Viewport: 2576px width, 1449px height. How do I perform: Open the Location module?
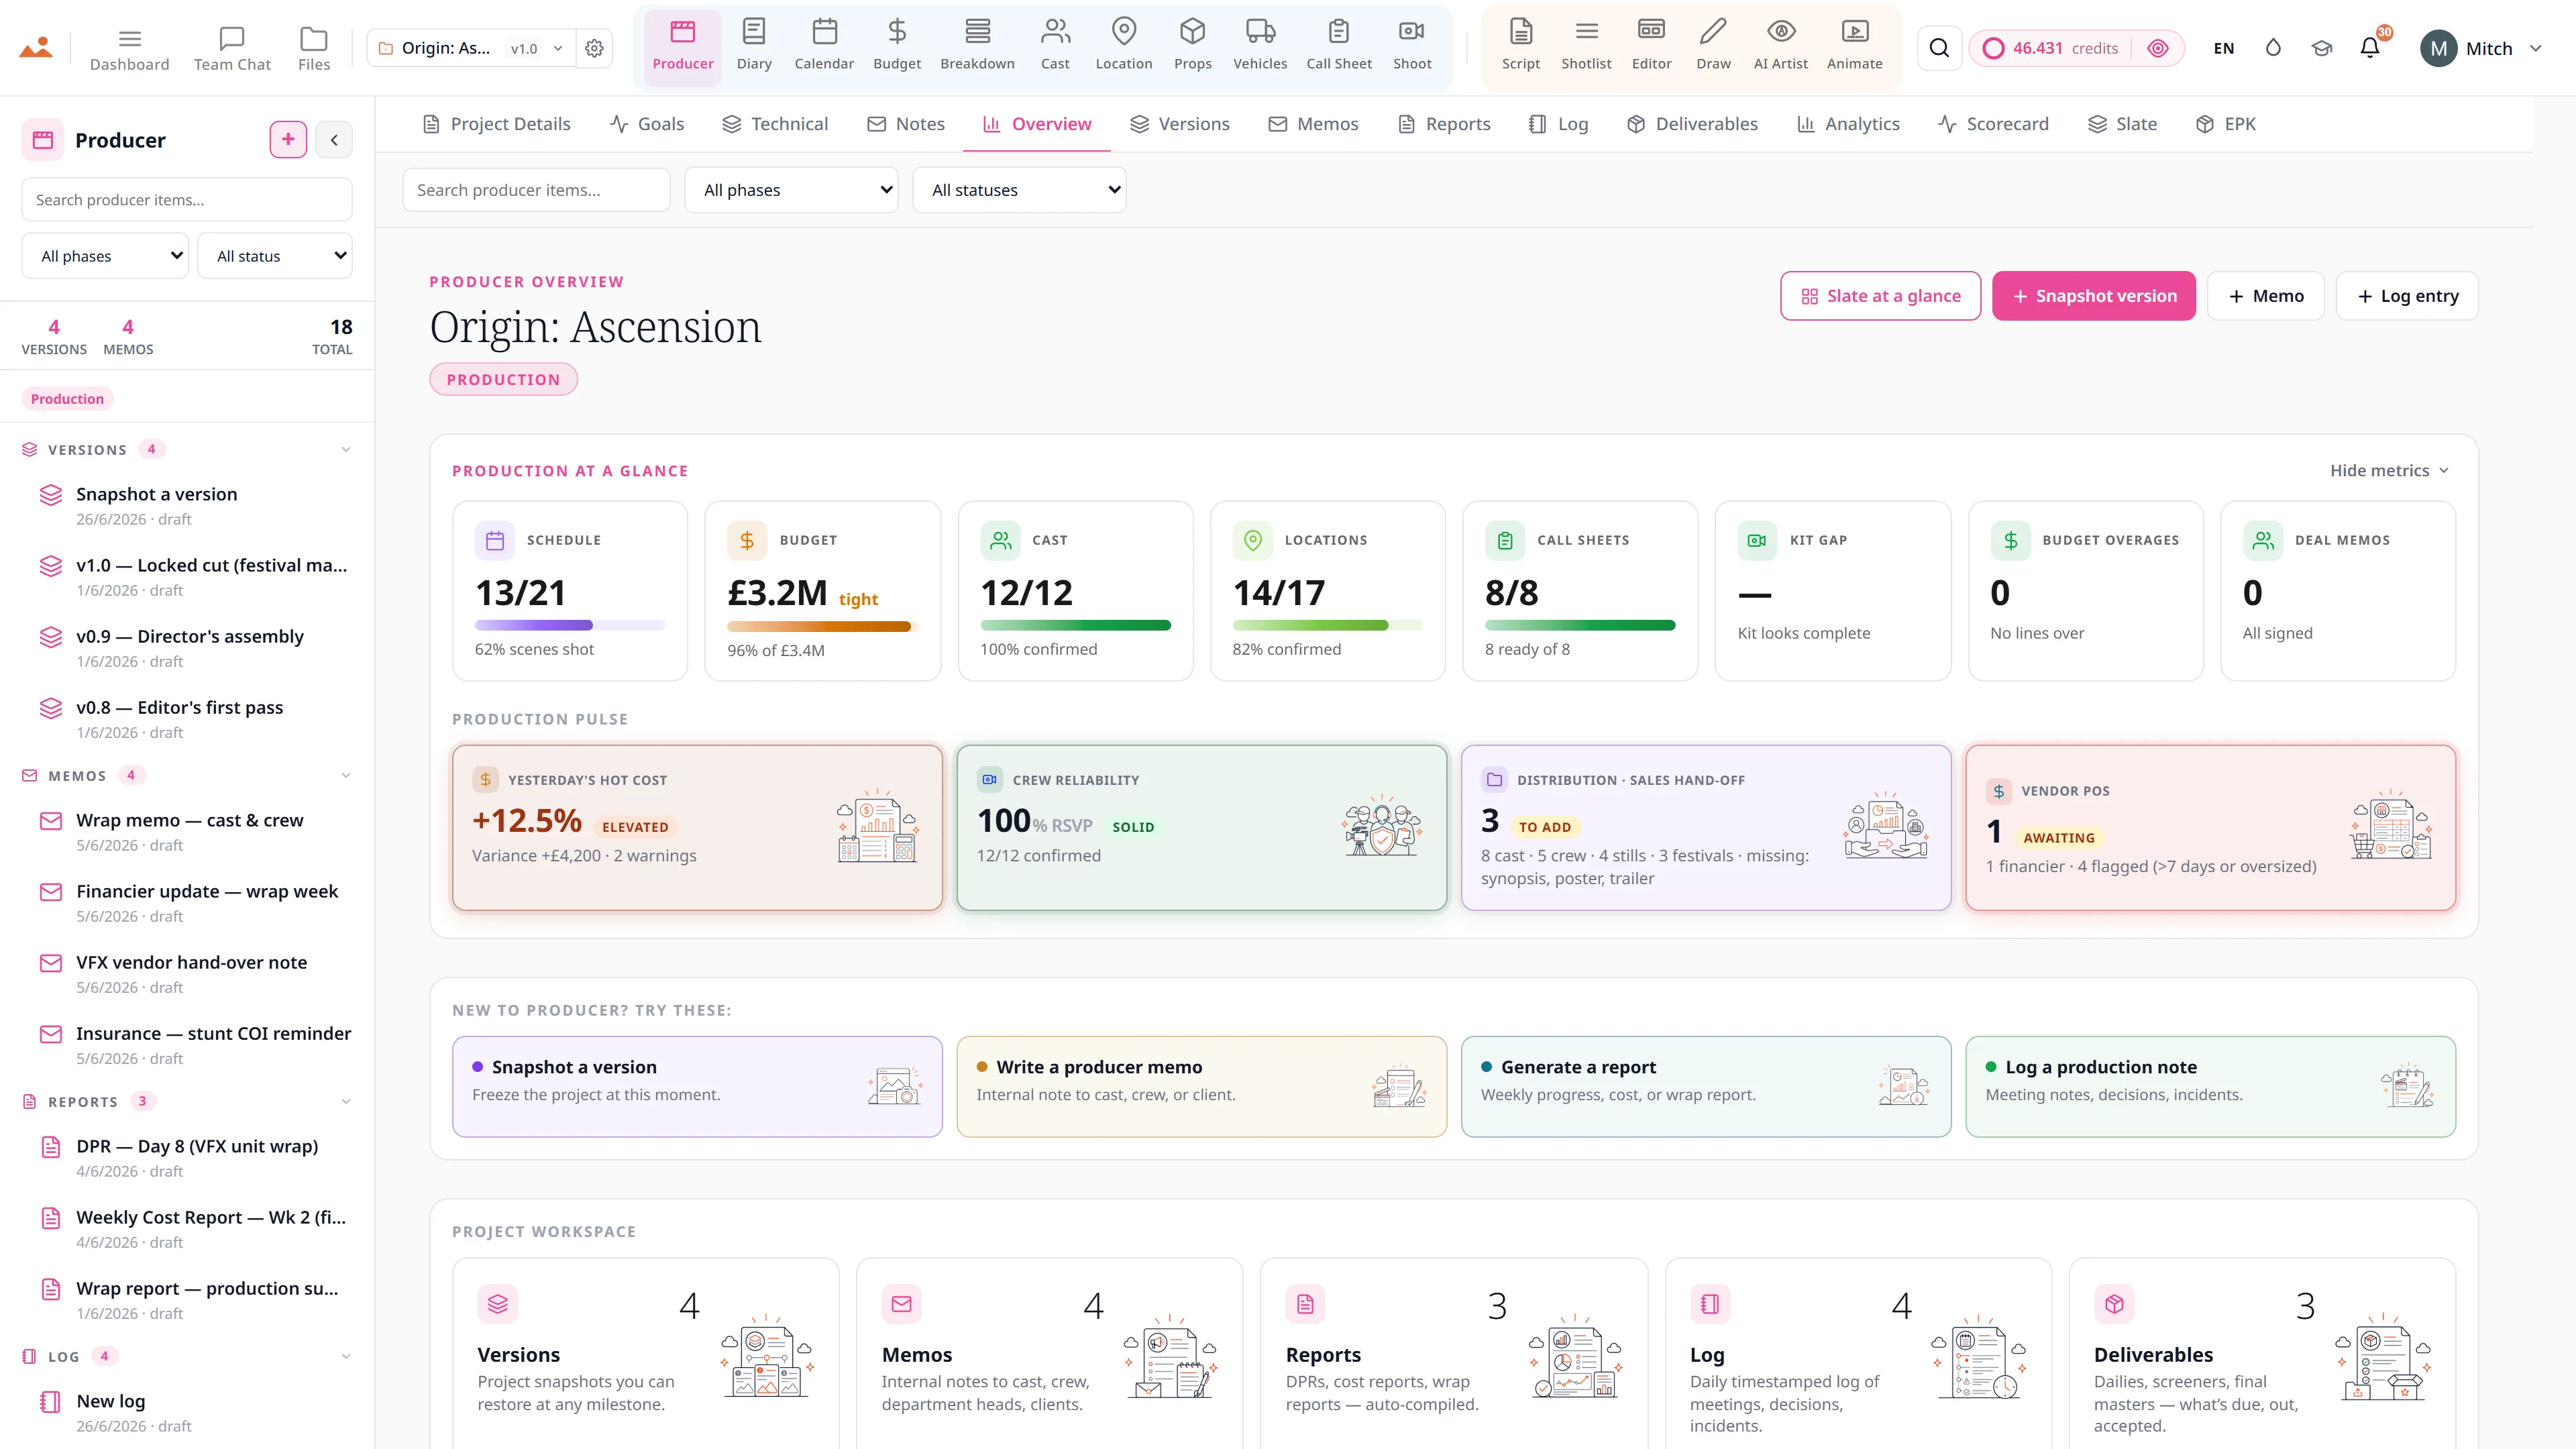click(x=1123, y=46)
